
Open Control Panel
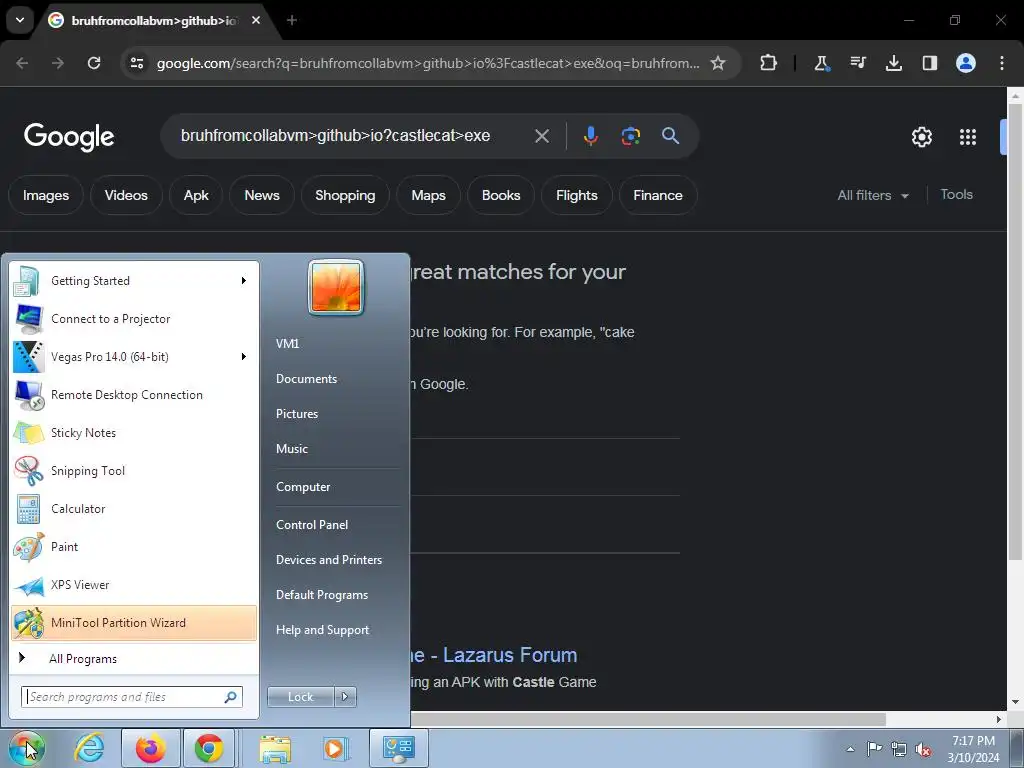pyautogui.click(x=312, y=525)
